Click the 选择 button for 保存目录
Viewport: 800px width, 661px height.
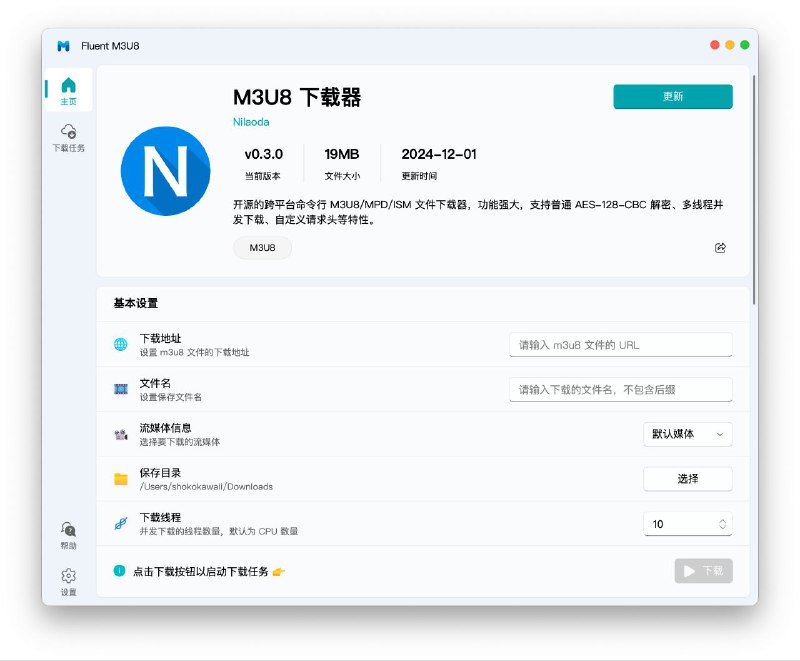coord(688,479)
